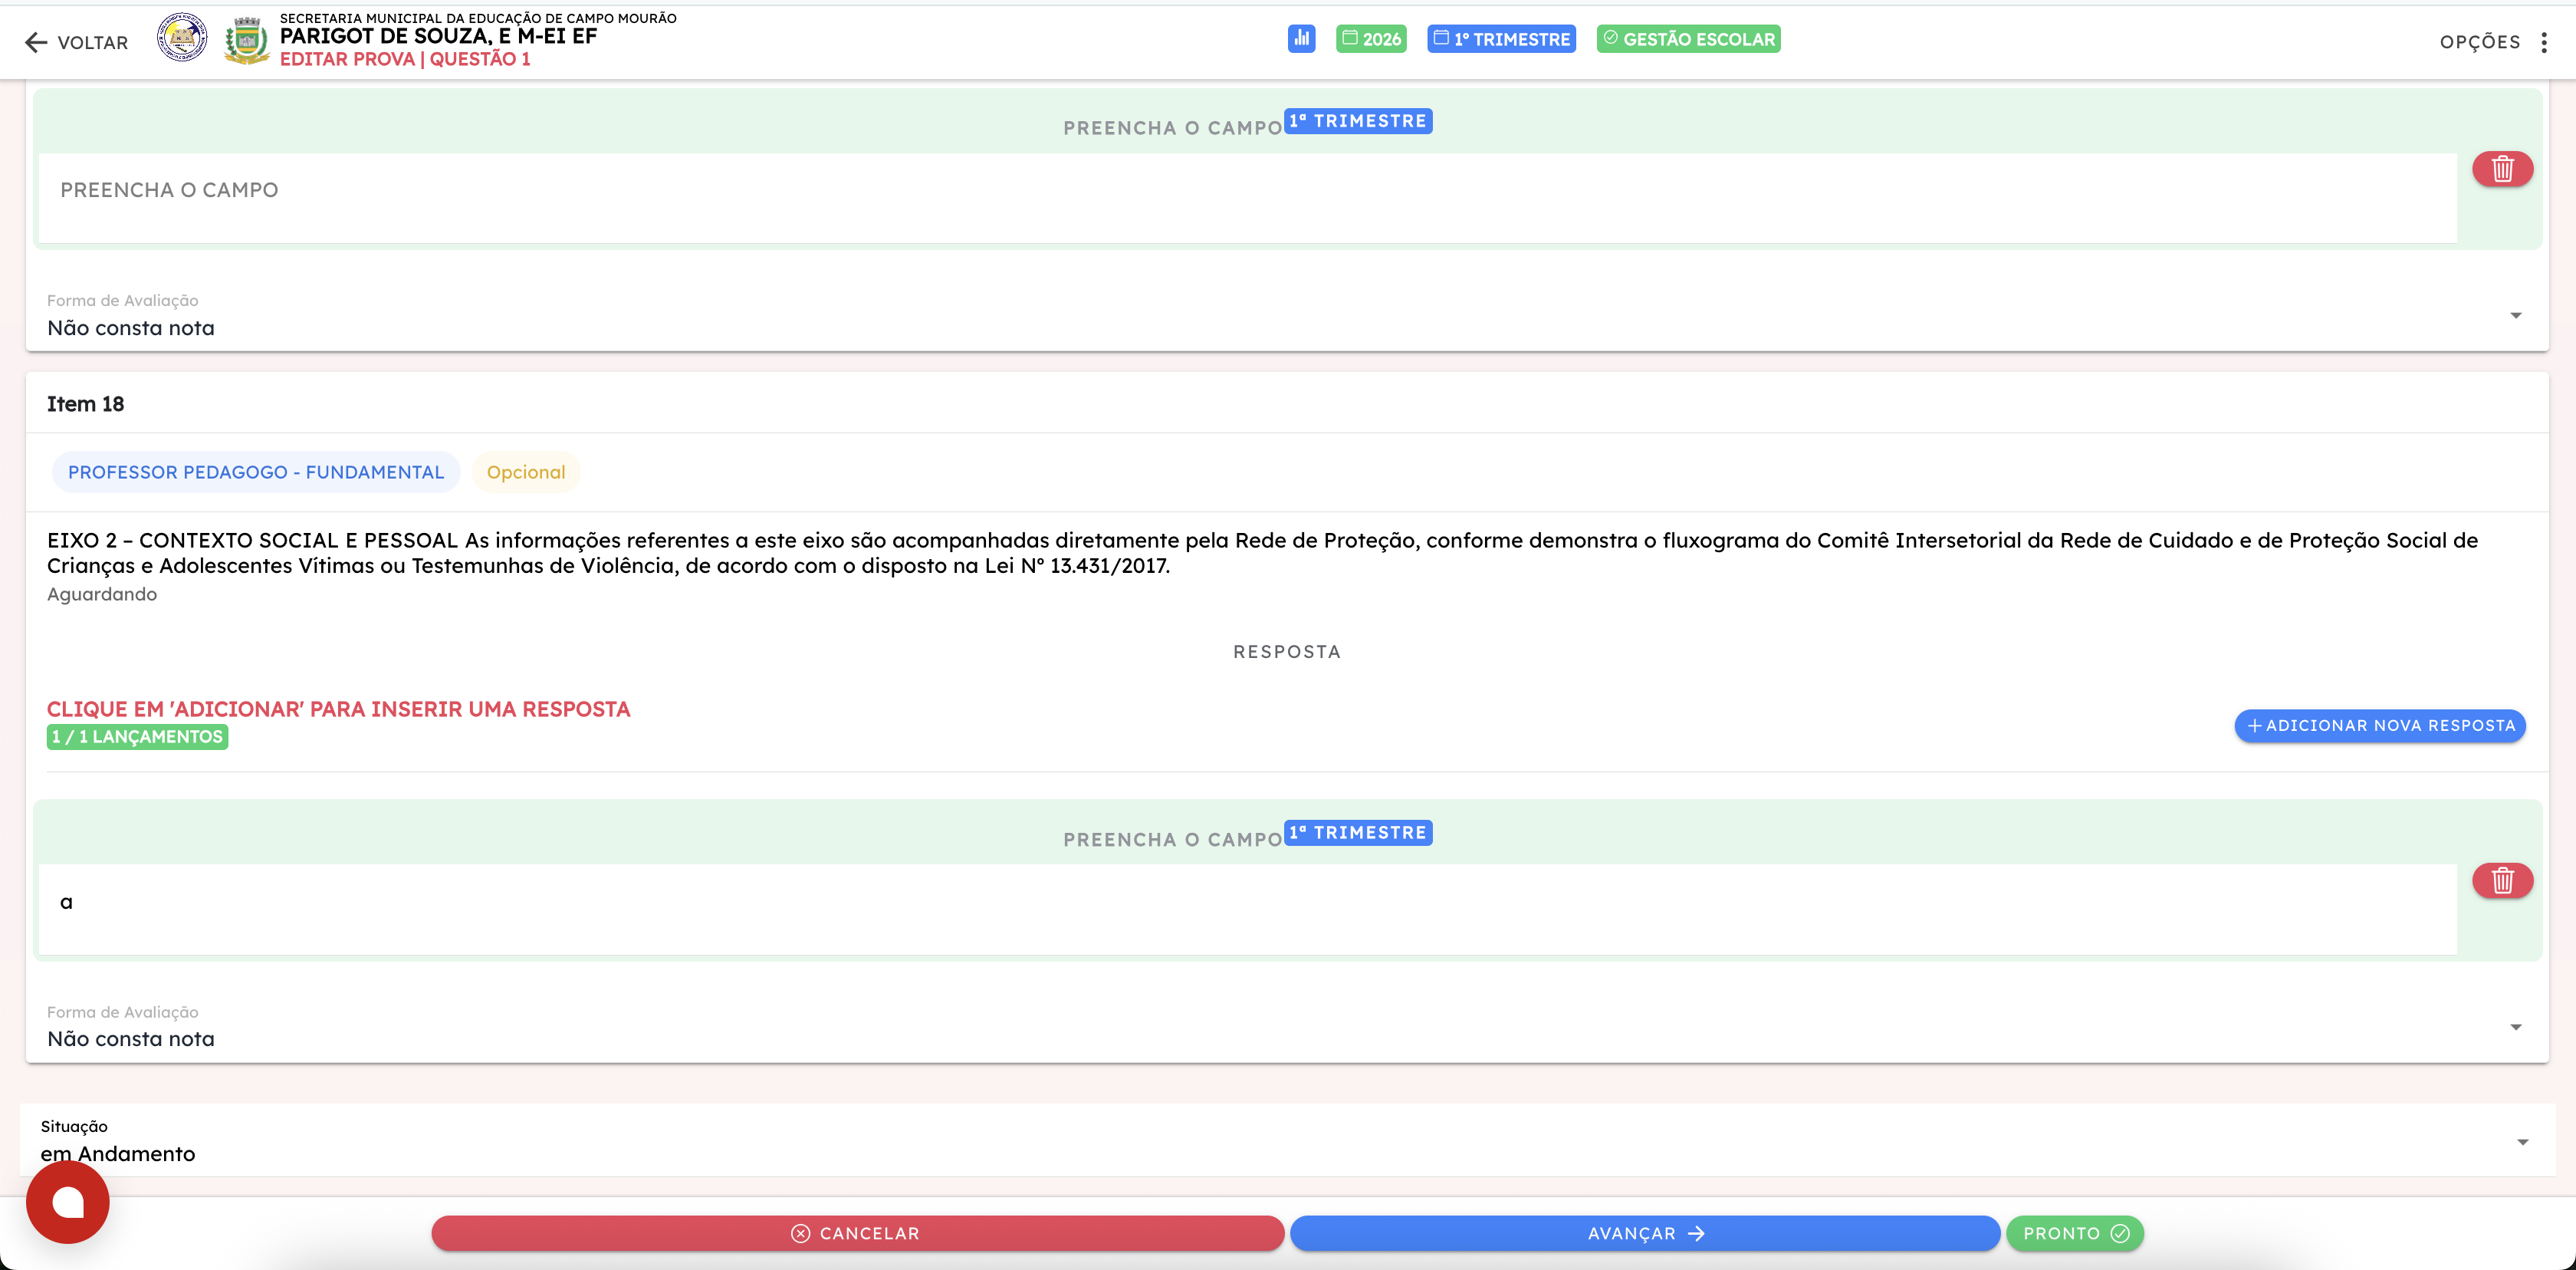This screenshot has width=2576, height=1270.
Task: Focus the empty PREENCHA O CAMPO text field
Action: click(1247, 197)
